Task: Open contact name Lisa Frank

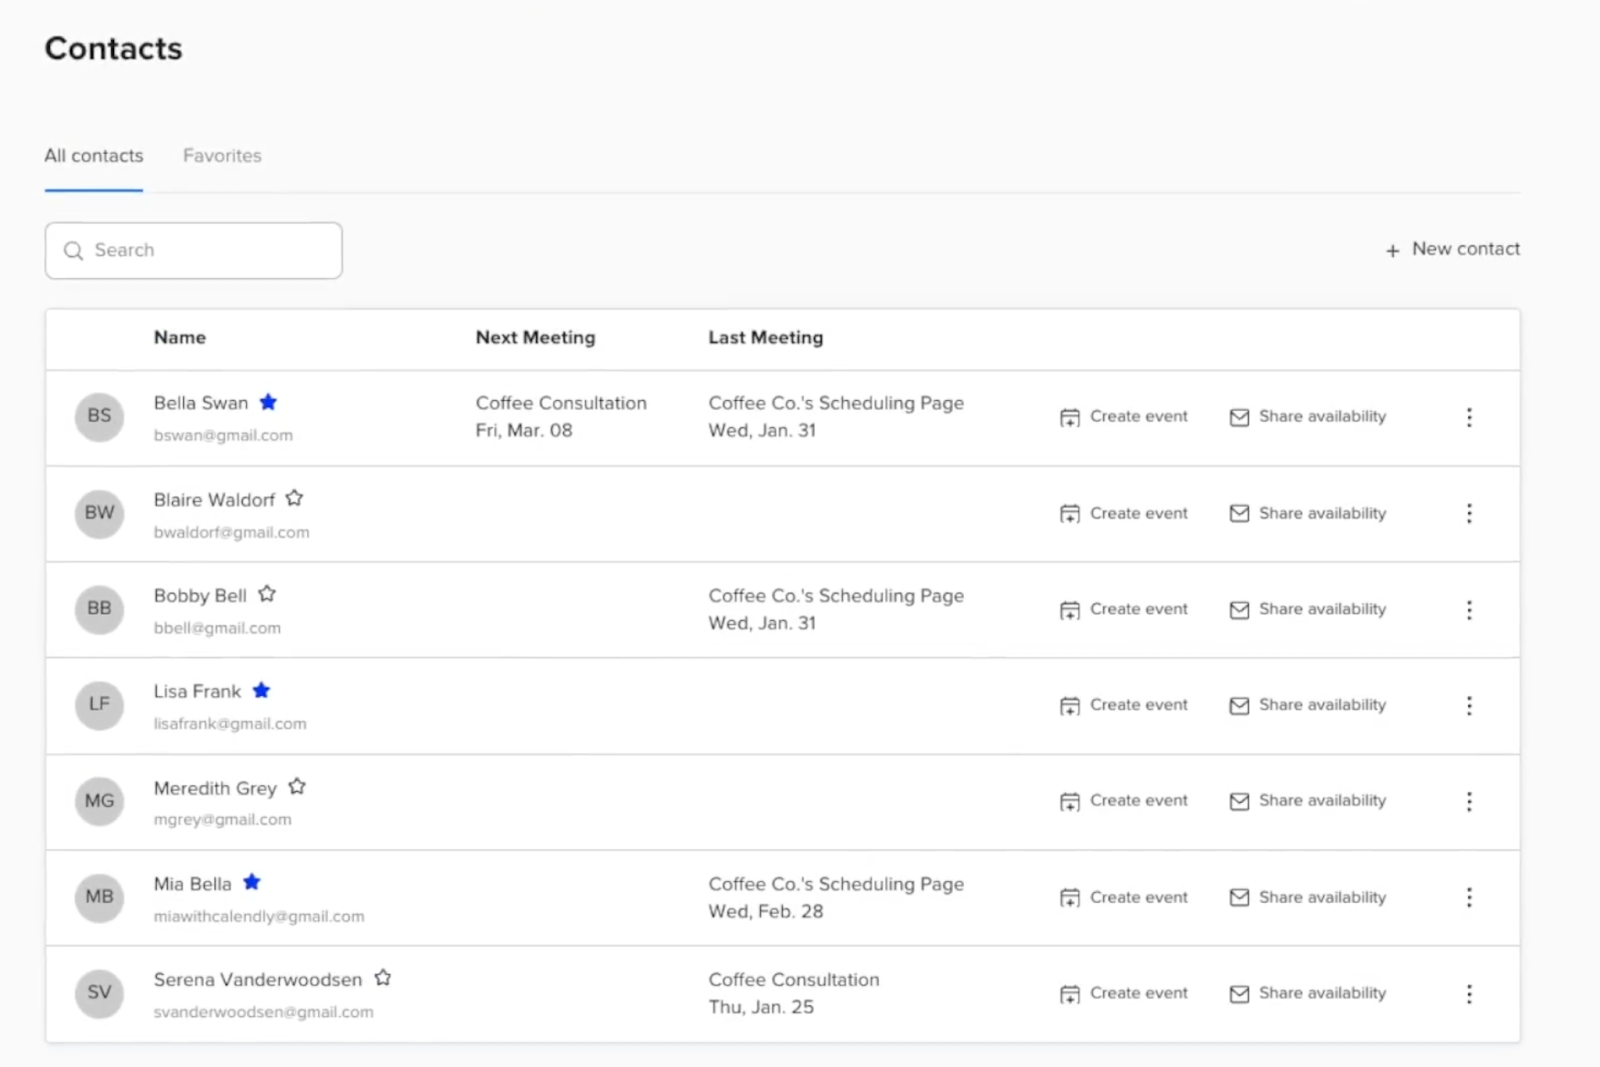Action: click(x=197, y=692)
